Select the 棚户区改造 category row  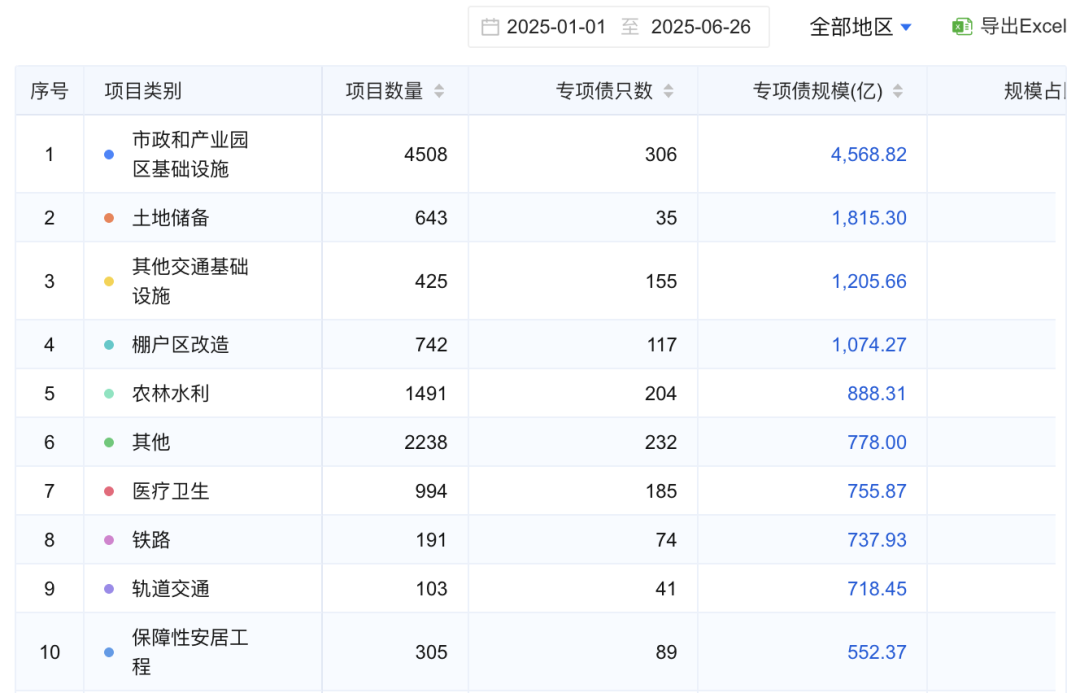pos(181,345)
